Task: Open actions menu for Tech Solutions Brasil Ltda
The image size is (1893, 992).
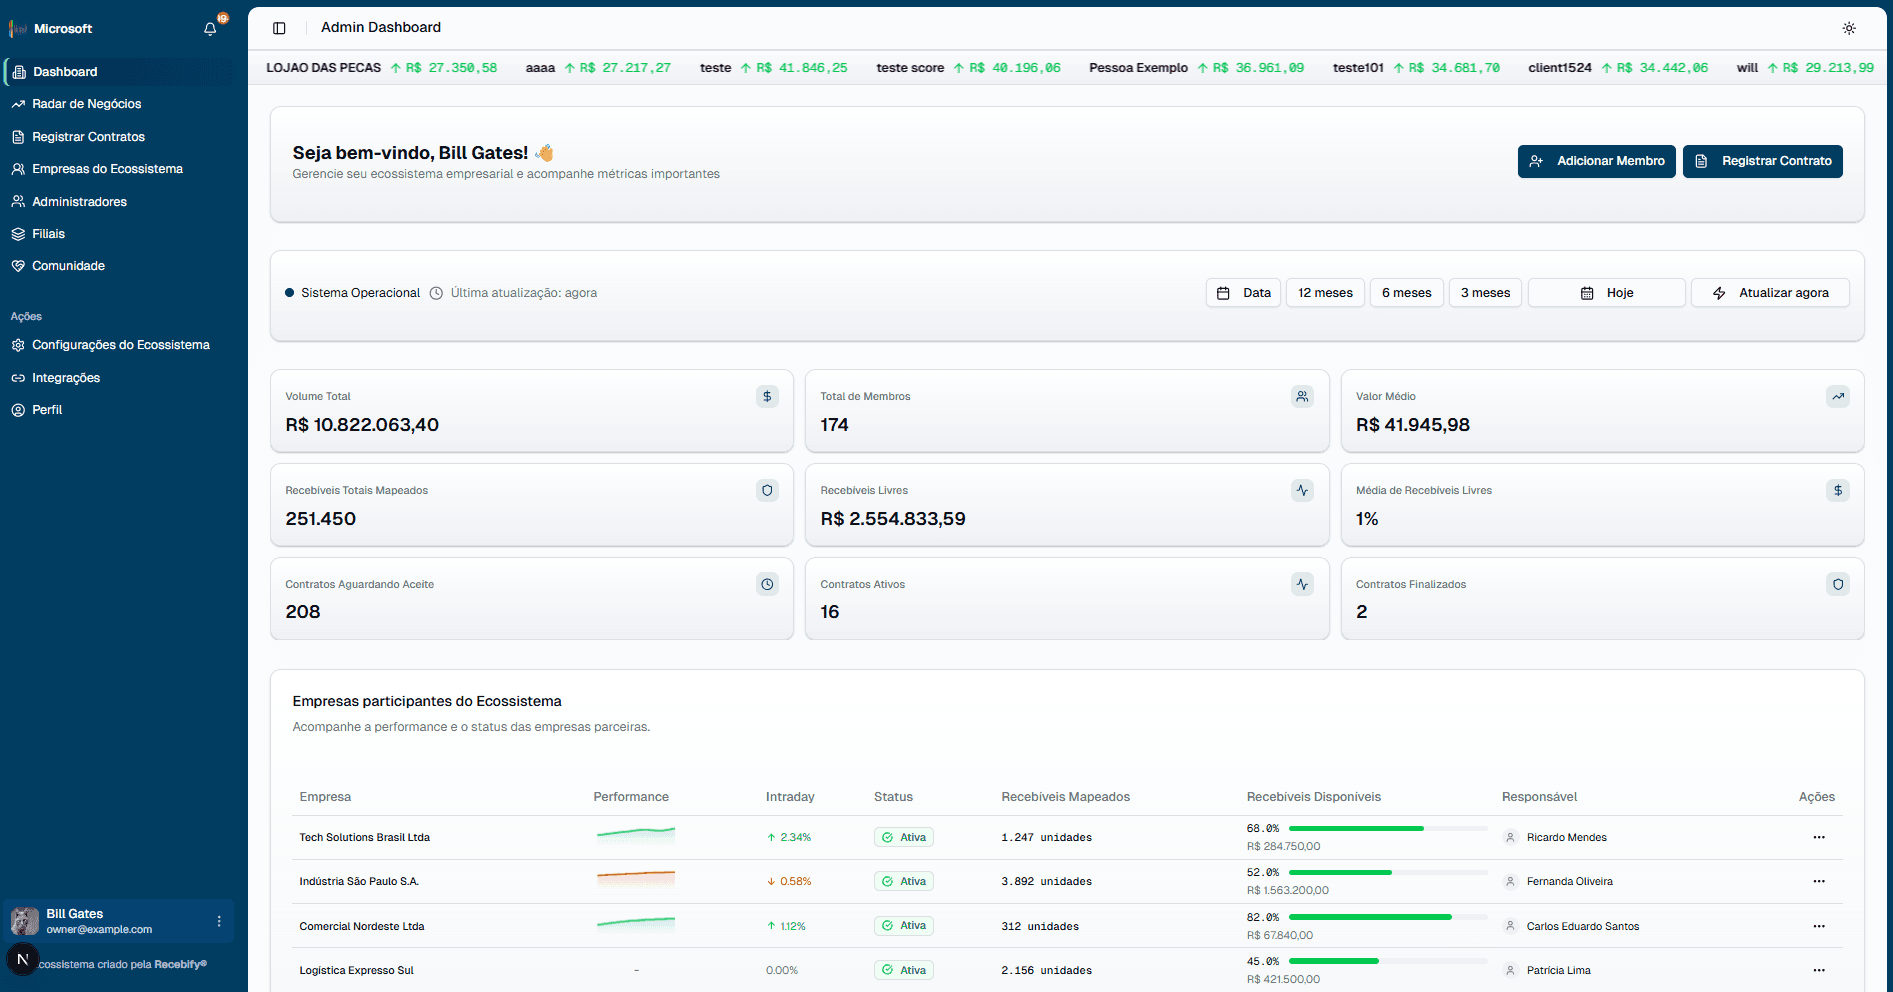Action: 1818,837
